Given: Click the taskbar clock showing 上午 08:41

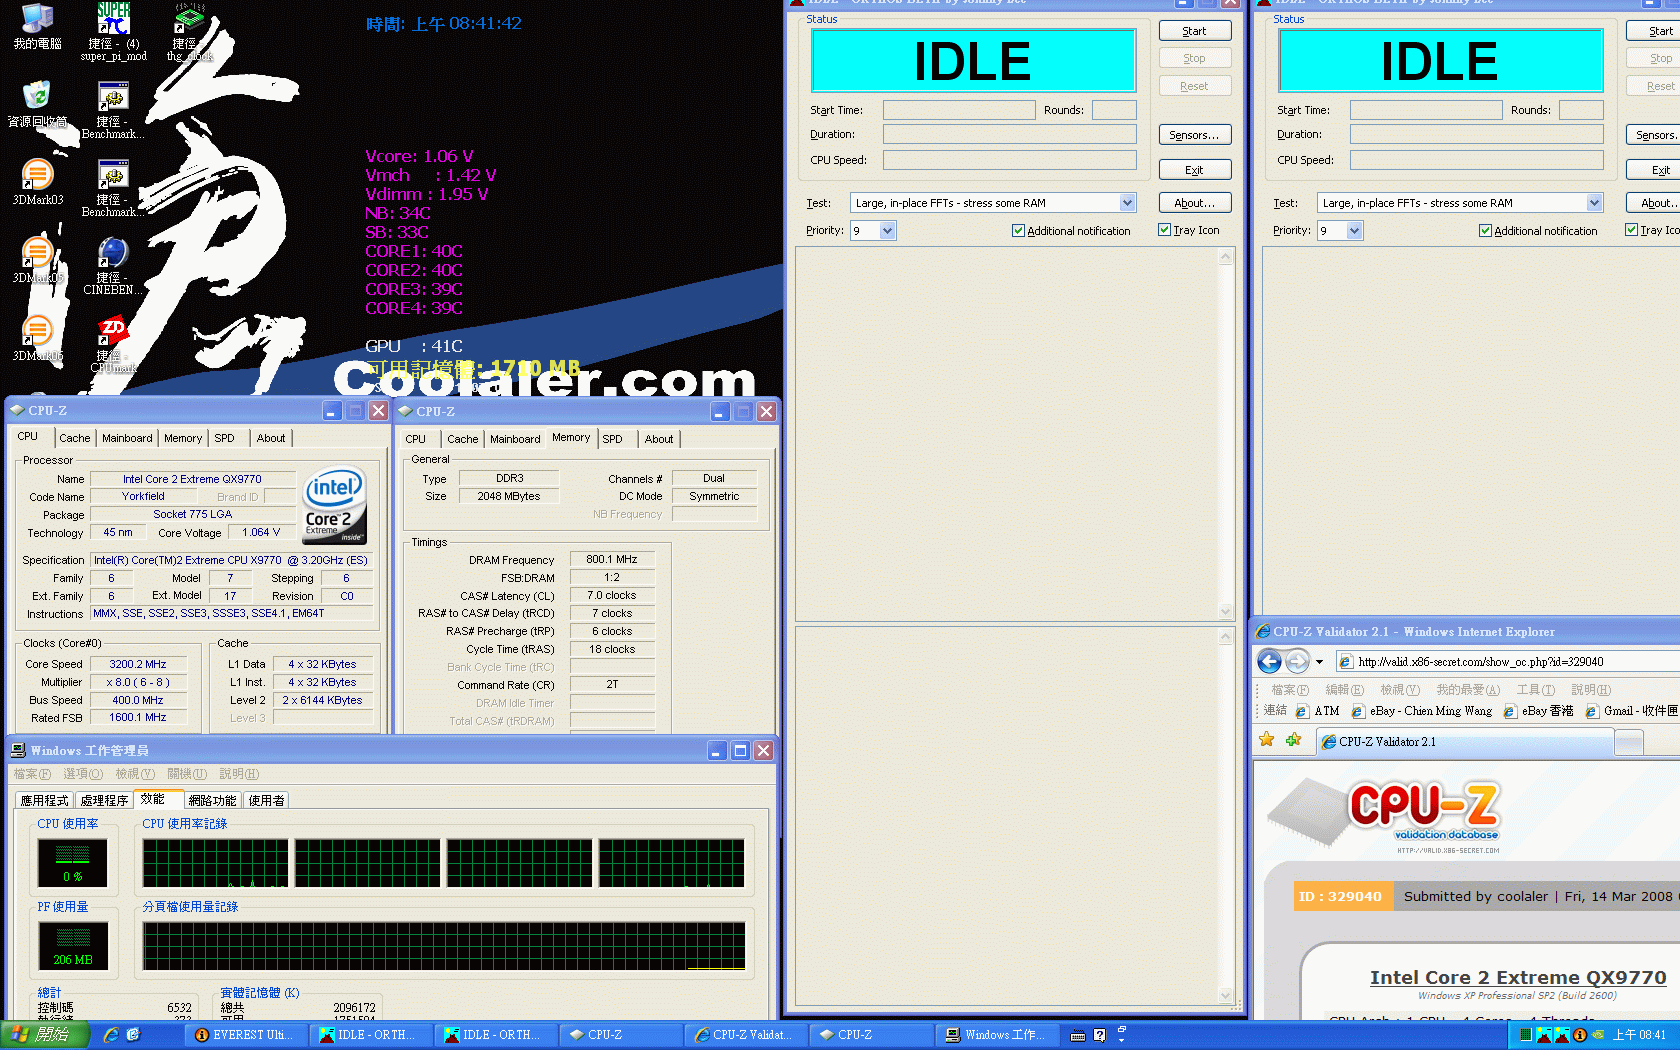Looking at the screenshot, I should point(1640,1035).
